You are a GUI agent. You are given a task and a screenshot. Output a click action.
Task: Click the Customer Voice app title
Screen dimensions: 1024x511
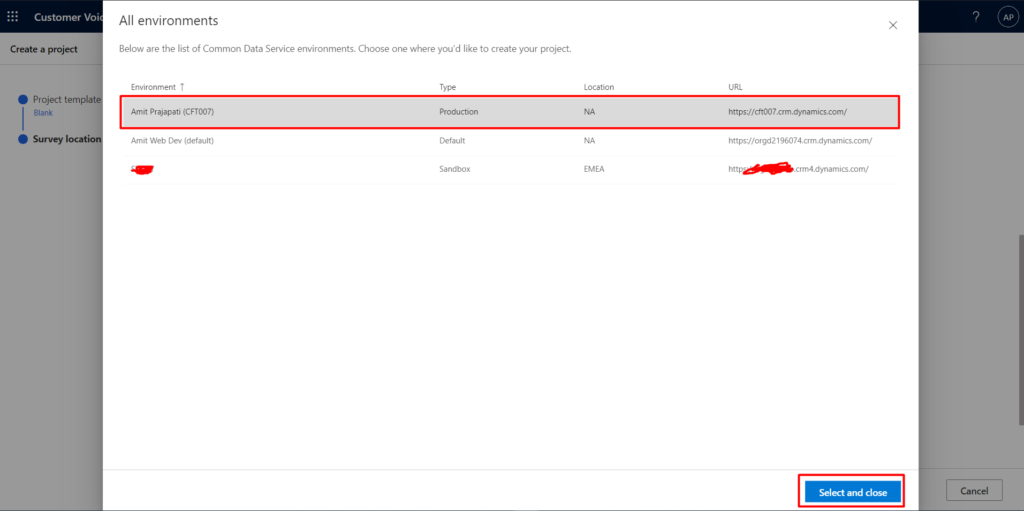coord(68,17)
